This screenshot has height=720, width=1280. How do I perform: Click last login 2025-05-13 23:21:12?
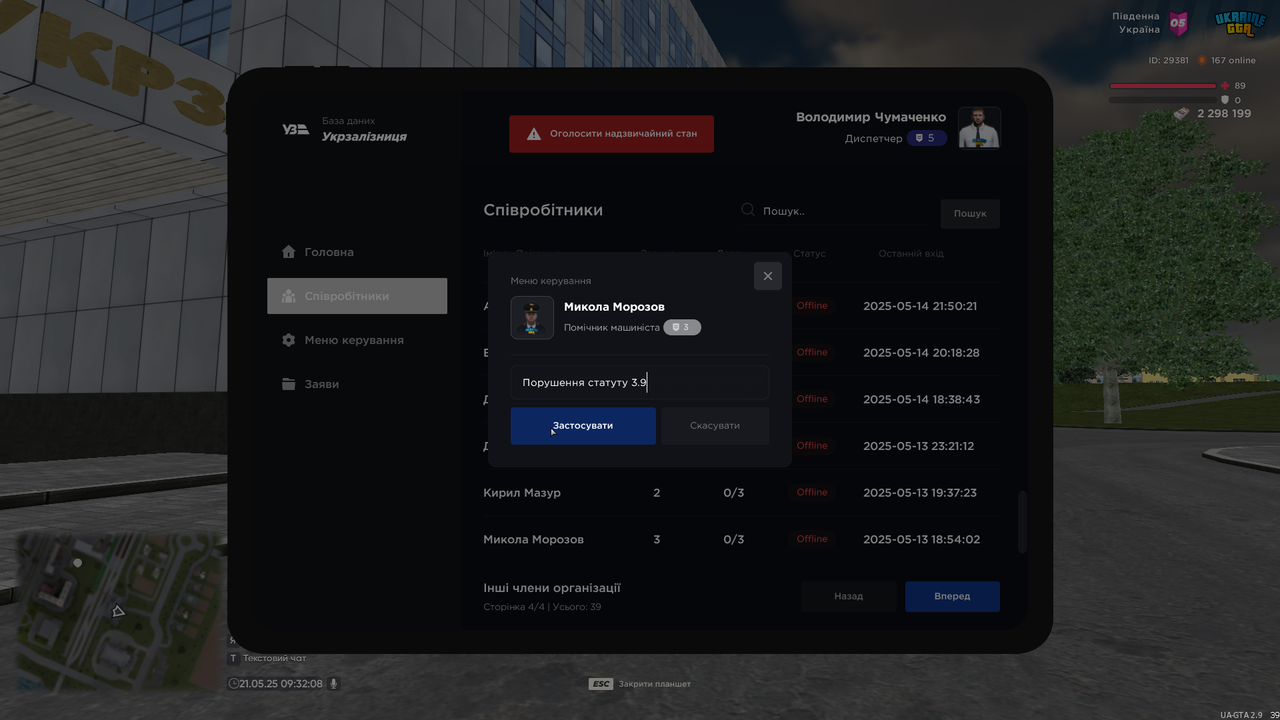918,446
